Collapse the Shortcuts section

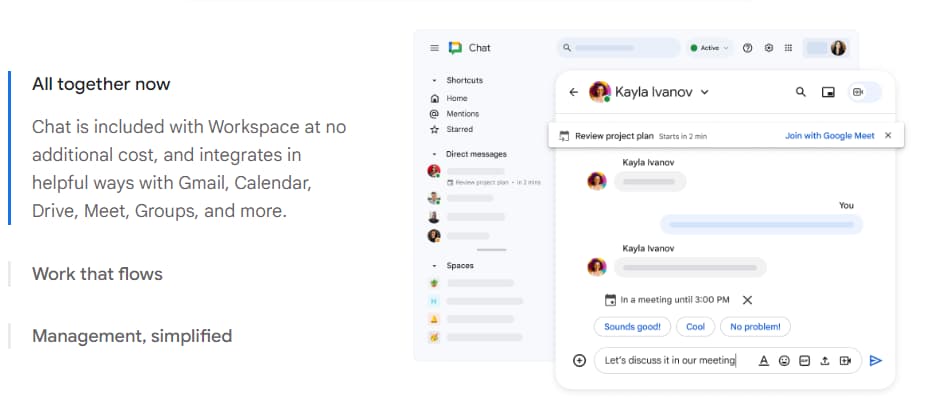coord(434,80)
